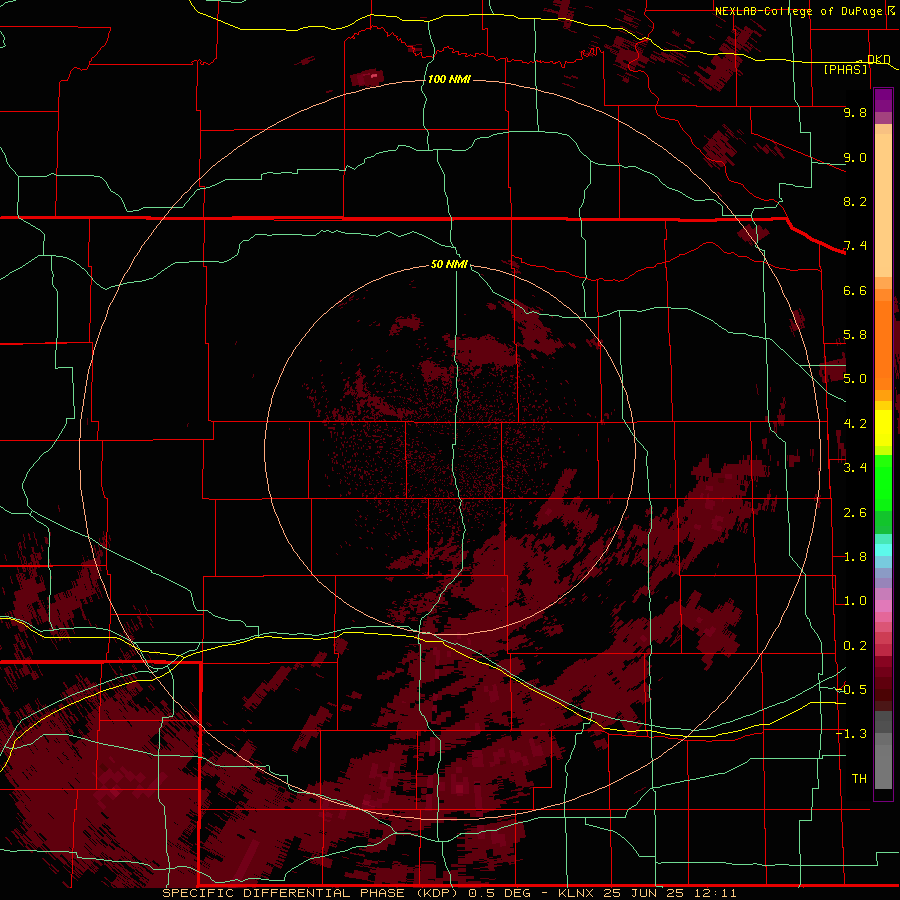Click the 100 NMI range ring label
Viewport: 900px width, 900px height.
[x=449, y=79]
